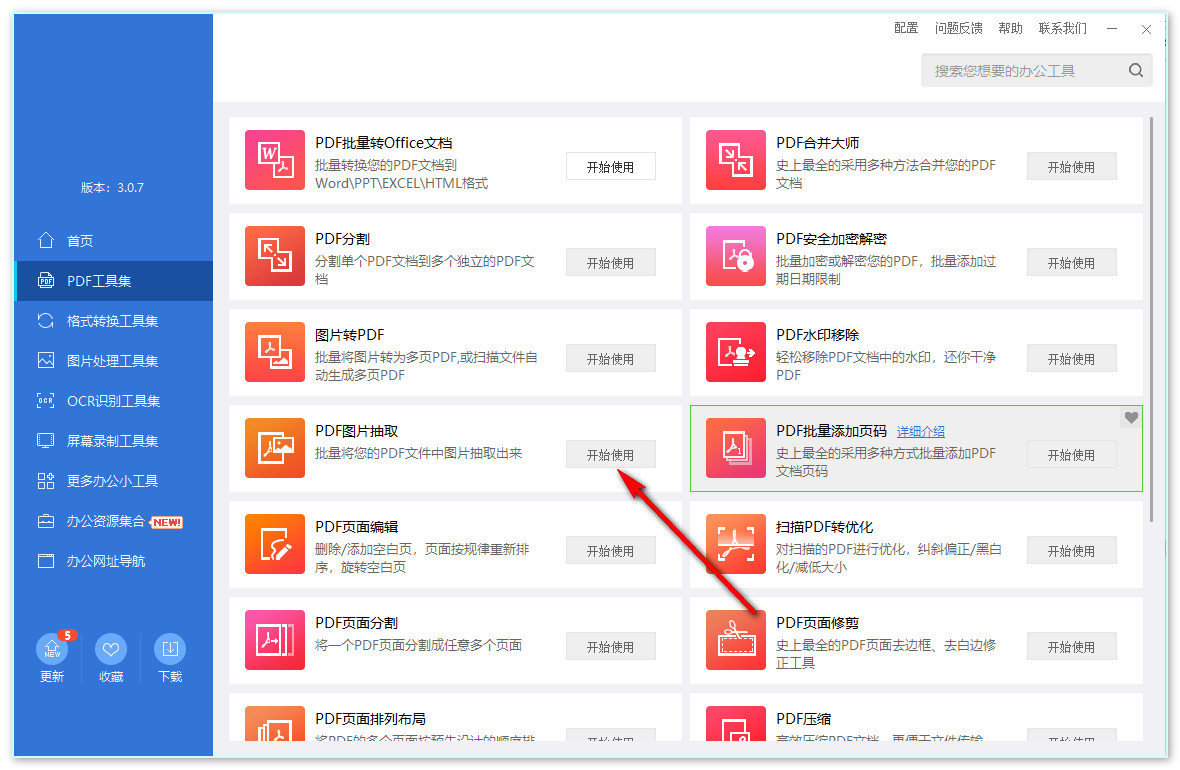
Task: Click the PDF安全加密解密 lock icon
Action: 735,256
